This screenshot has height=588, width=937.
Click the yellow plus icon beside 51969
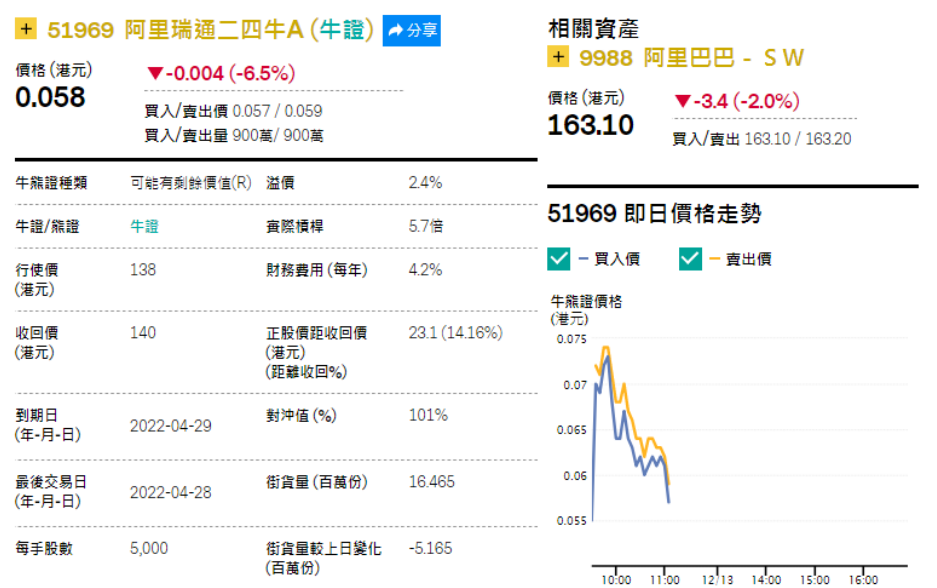(x=26, y=30)
